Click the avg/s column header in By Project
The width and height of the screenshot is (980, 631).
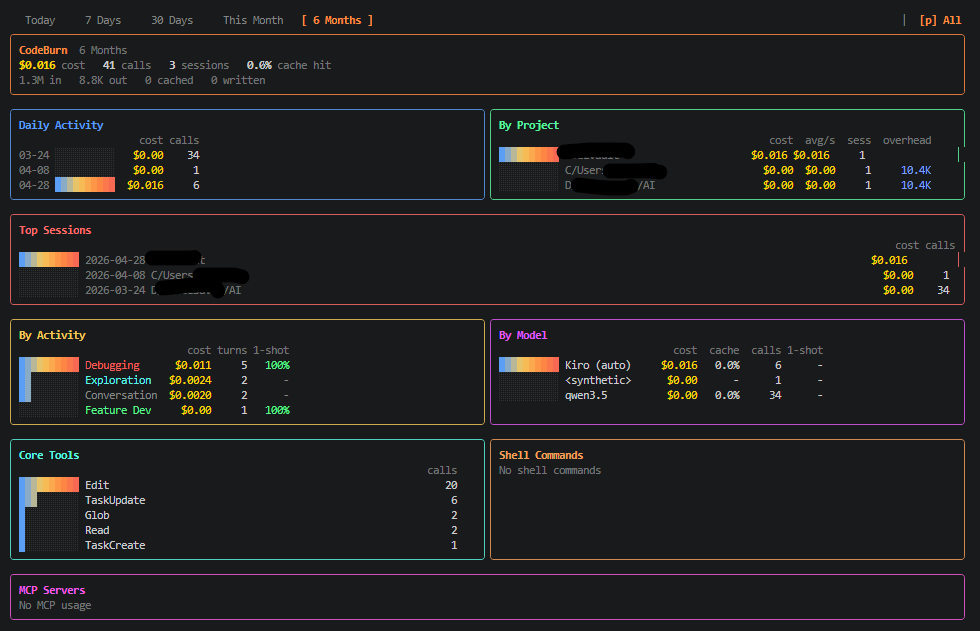click(x=820, y=140)
